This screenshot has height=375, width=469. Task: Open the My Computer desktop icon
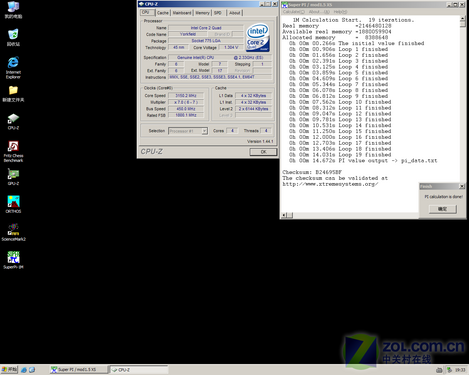click(x=13, y=9)
